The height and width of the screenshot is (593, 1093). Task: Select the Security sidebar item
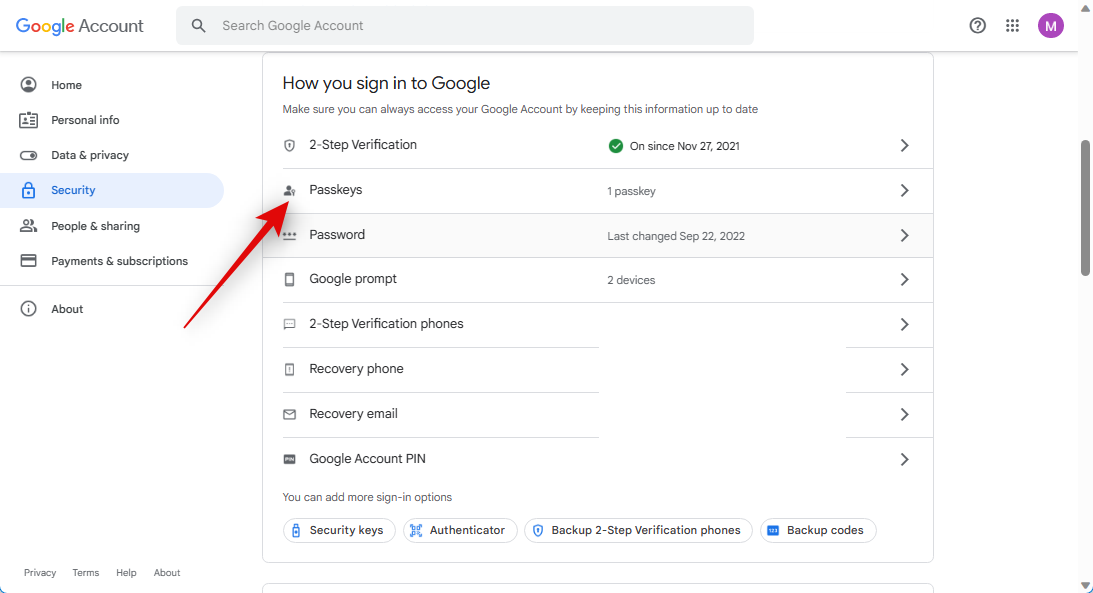[x=112, y=190]
